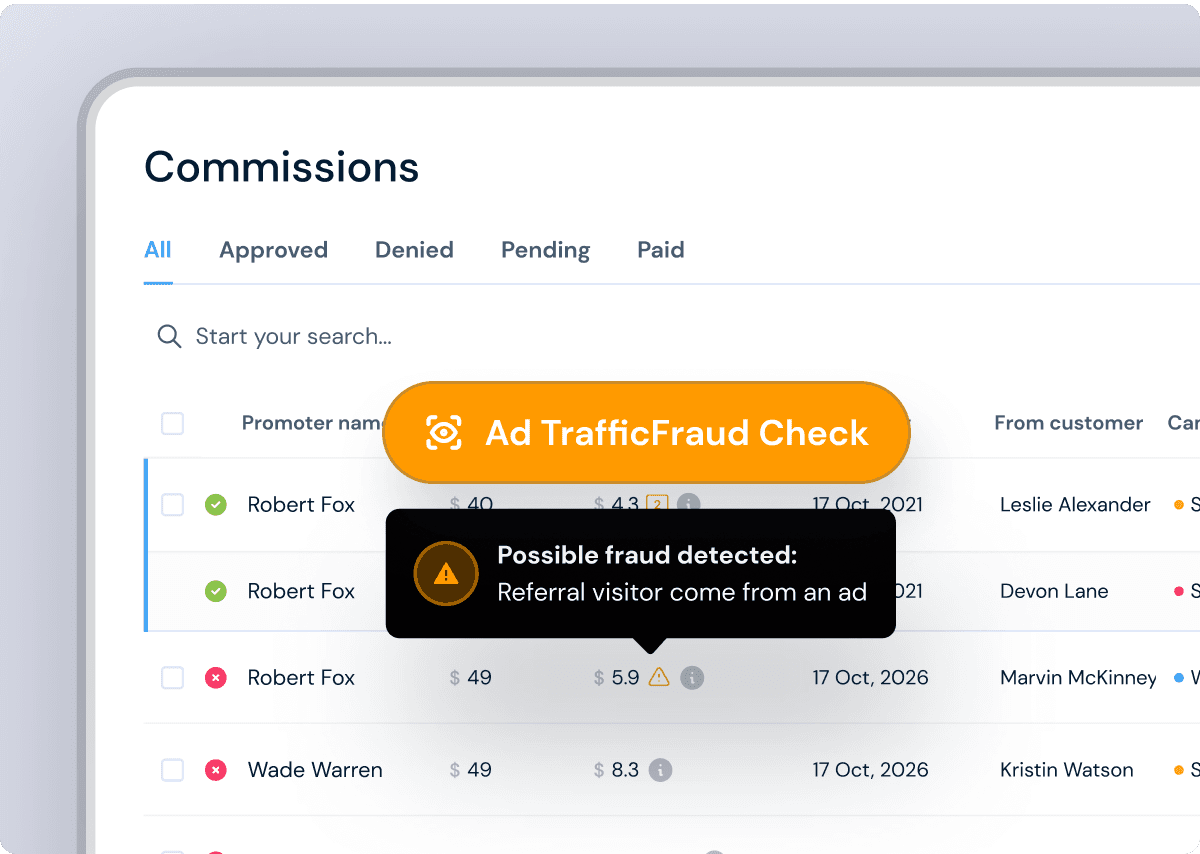Switch to the All tab

(x=158, y=250)
